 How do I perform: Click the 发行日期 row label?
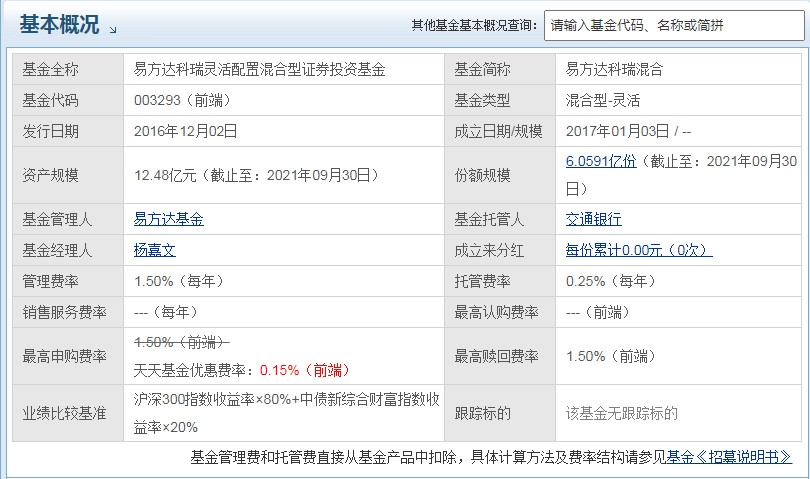tap(50, 131)
